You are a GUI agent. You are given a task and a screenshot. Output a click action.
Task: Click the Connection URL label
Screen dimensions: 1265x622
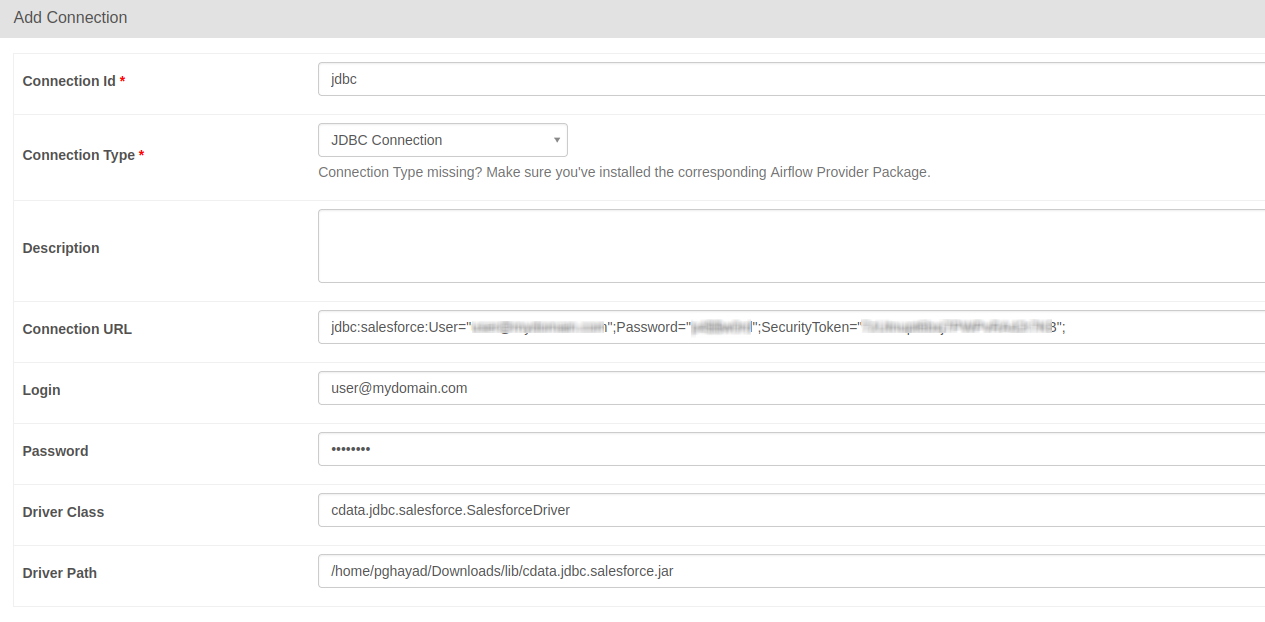77,329
